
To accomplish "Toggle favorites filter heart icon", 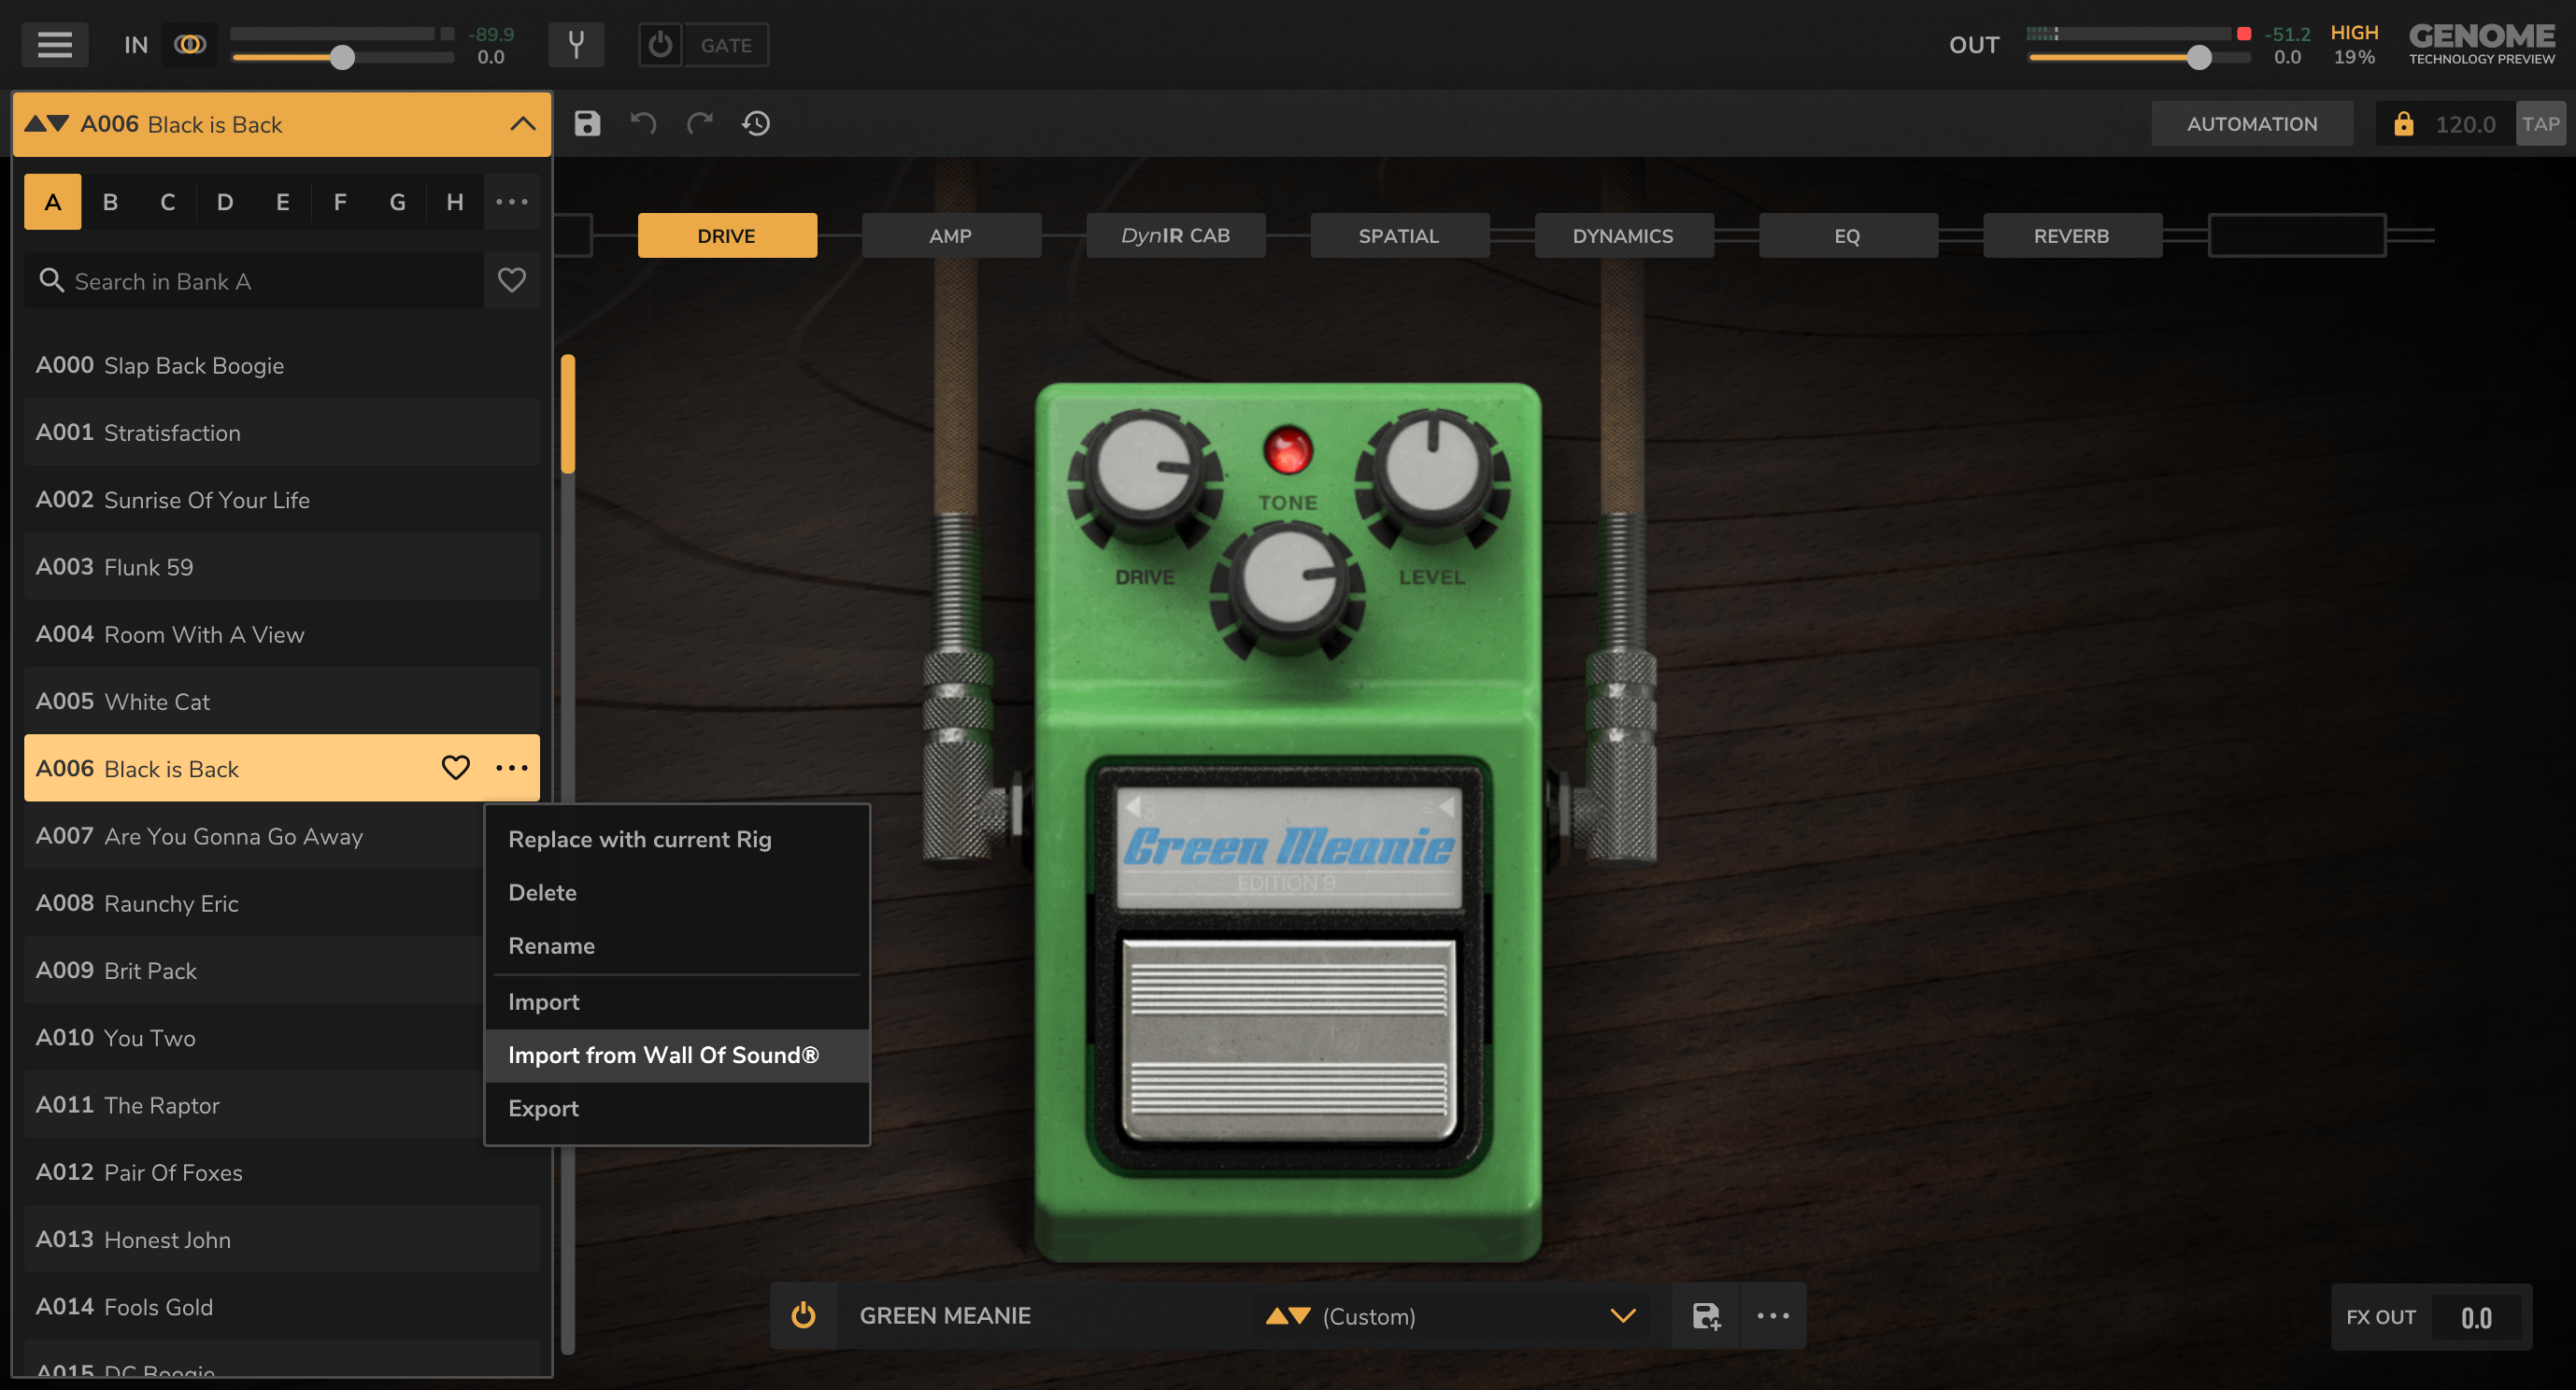I will click(x=512, y=281).
